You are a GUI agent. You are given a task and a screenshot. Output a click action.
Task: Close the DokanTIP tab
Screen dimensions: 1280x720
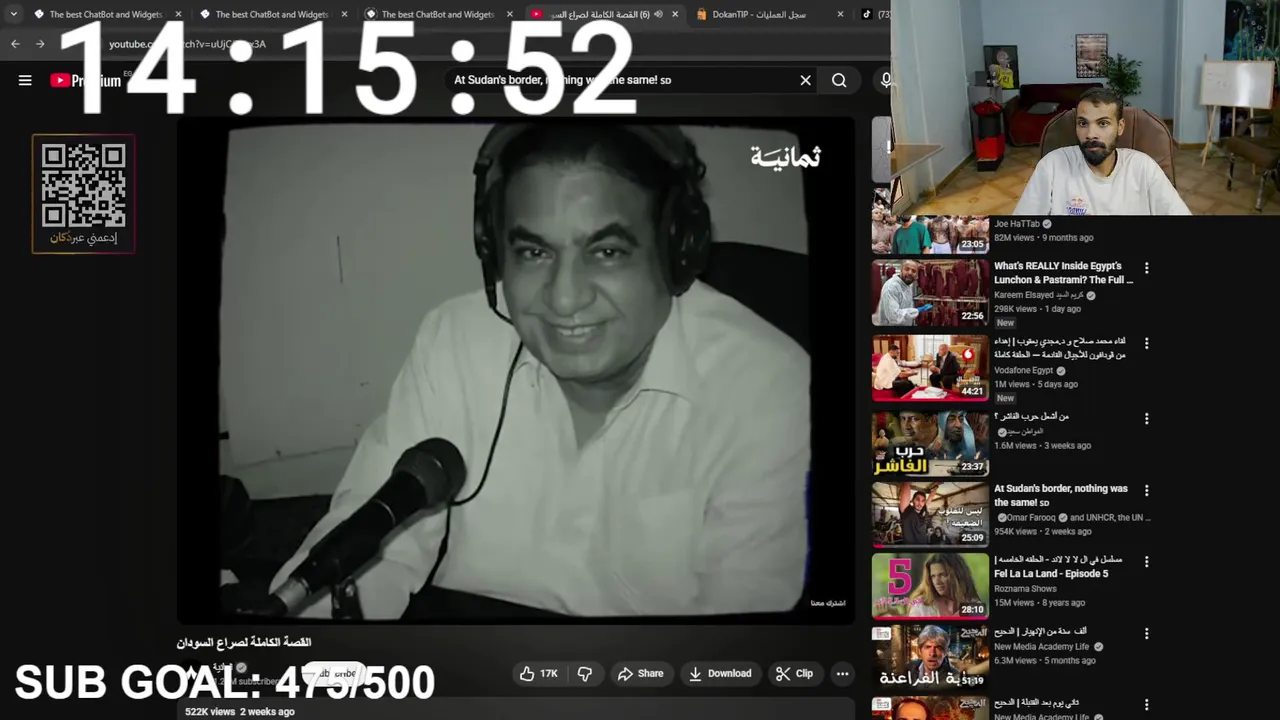pos(840,14)
